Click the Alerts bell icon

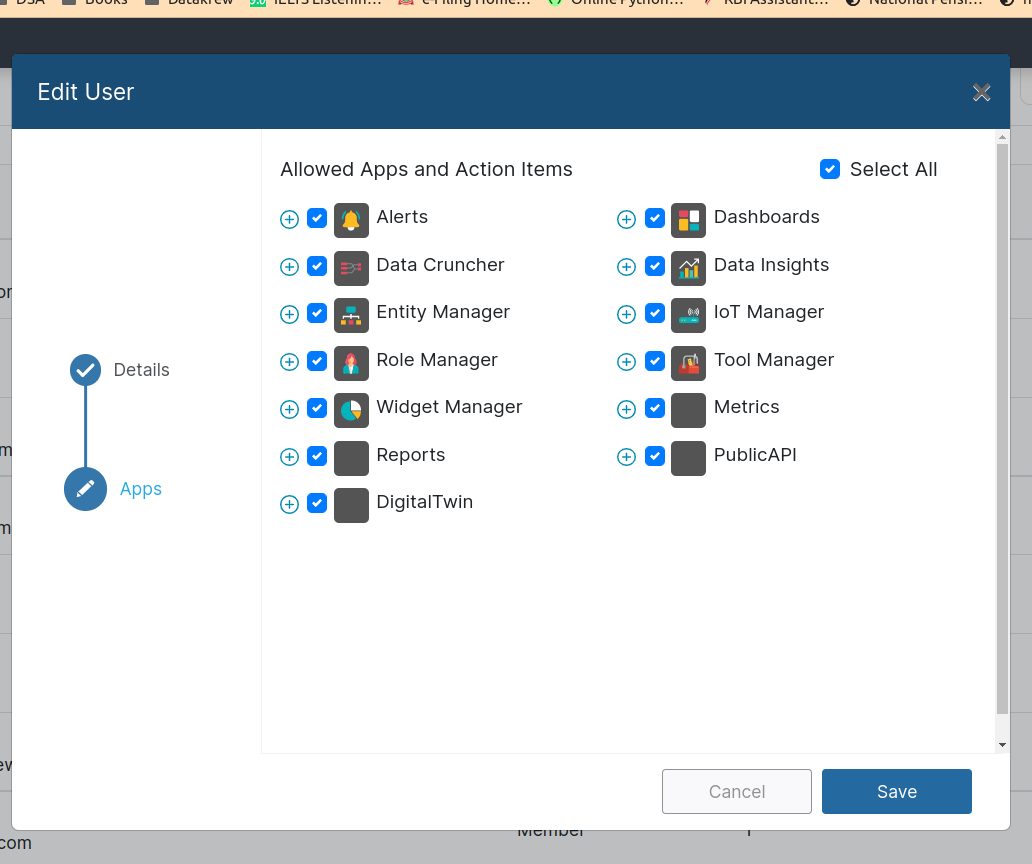351,218
